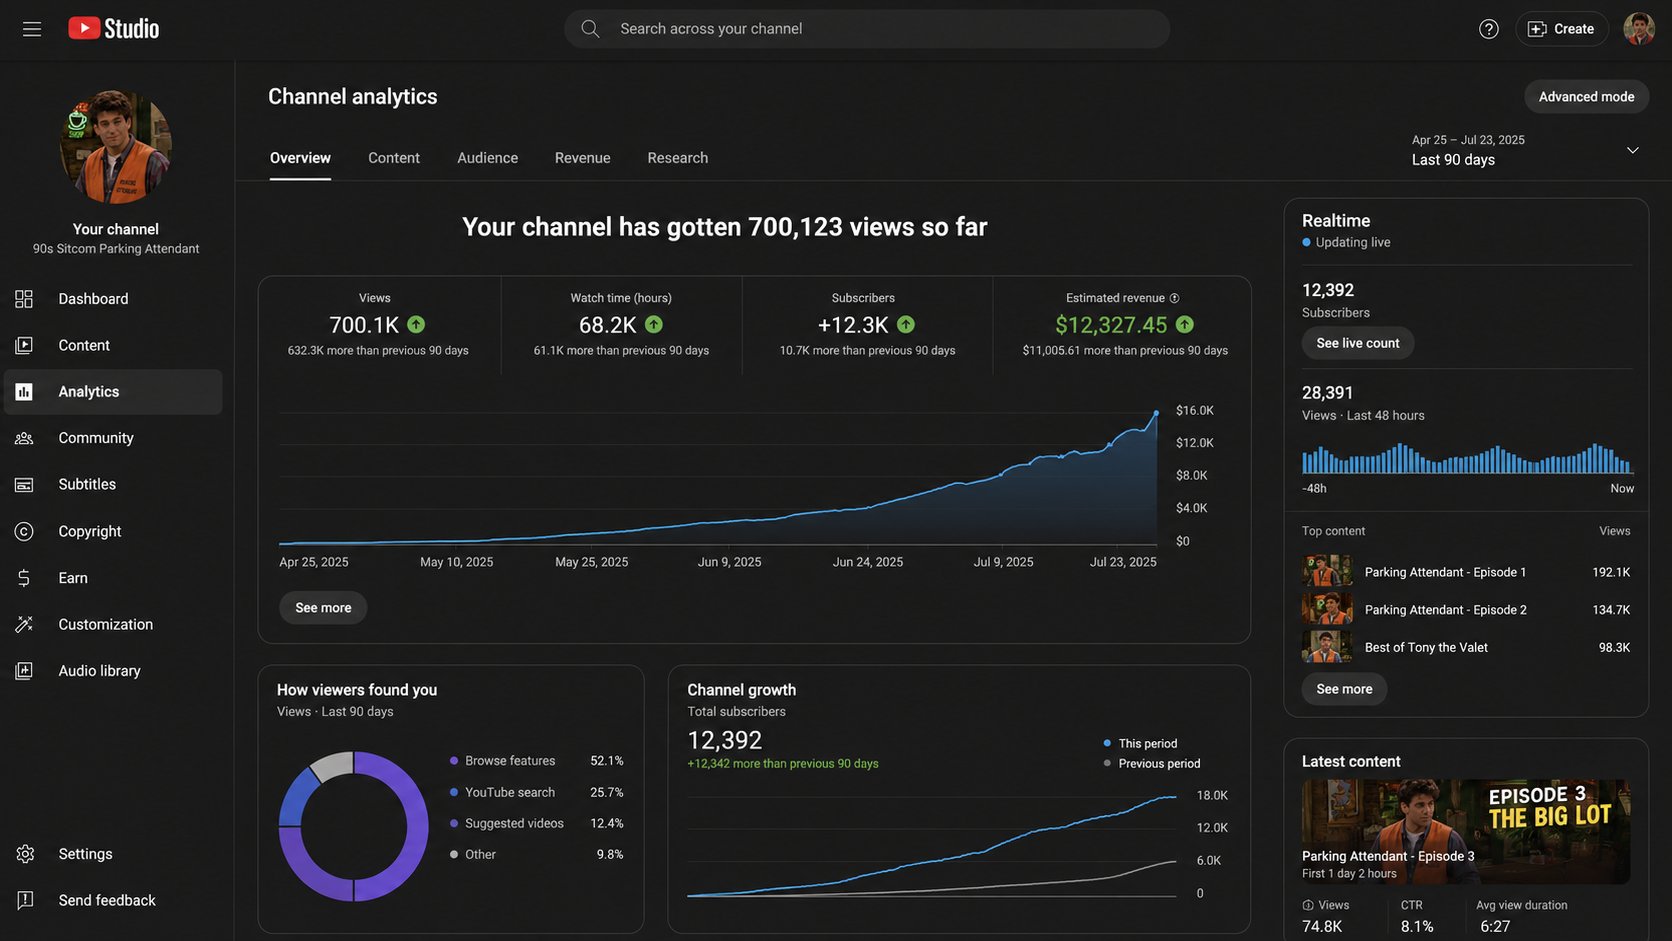
Task: Open Parking Attendant - Episode 3 thumbnail
Action: pos(1466,832)
